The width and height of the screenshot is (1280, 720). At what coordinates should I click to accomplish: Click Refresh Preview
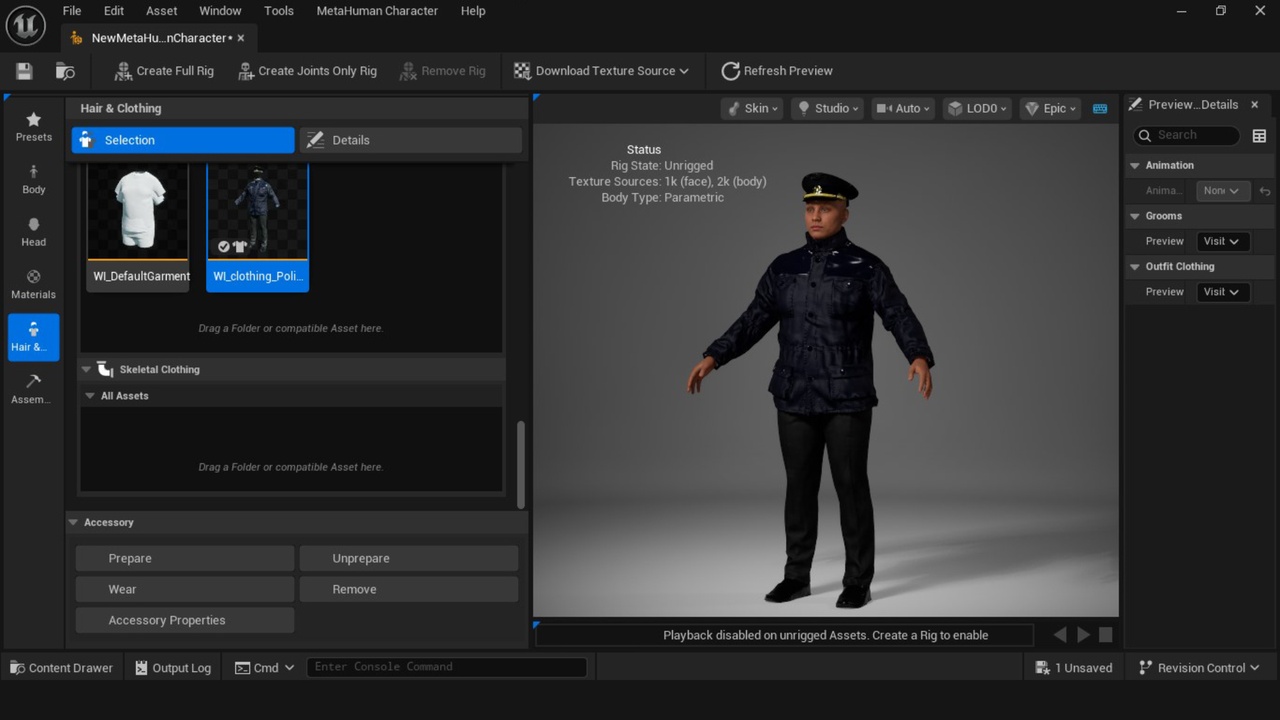pyautogui.click(x=777, y=71)
